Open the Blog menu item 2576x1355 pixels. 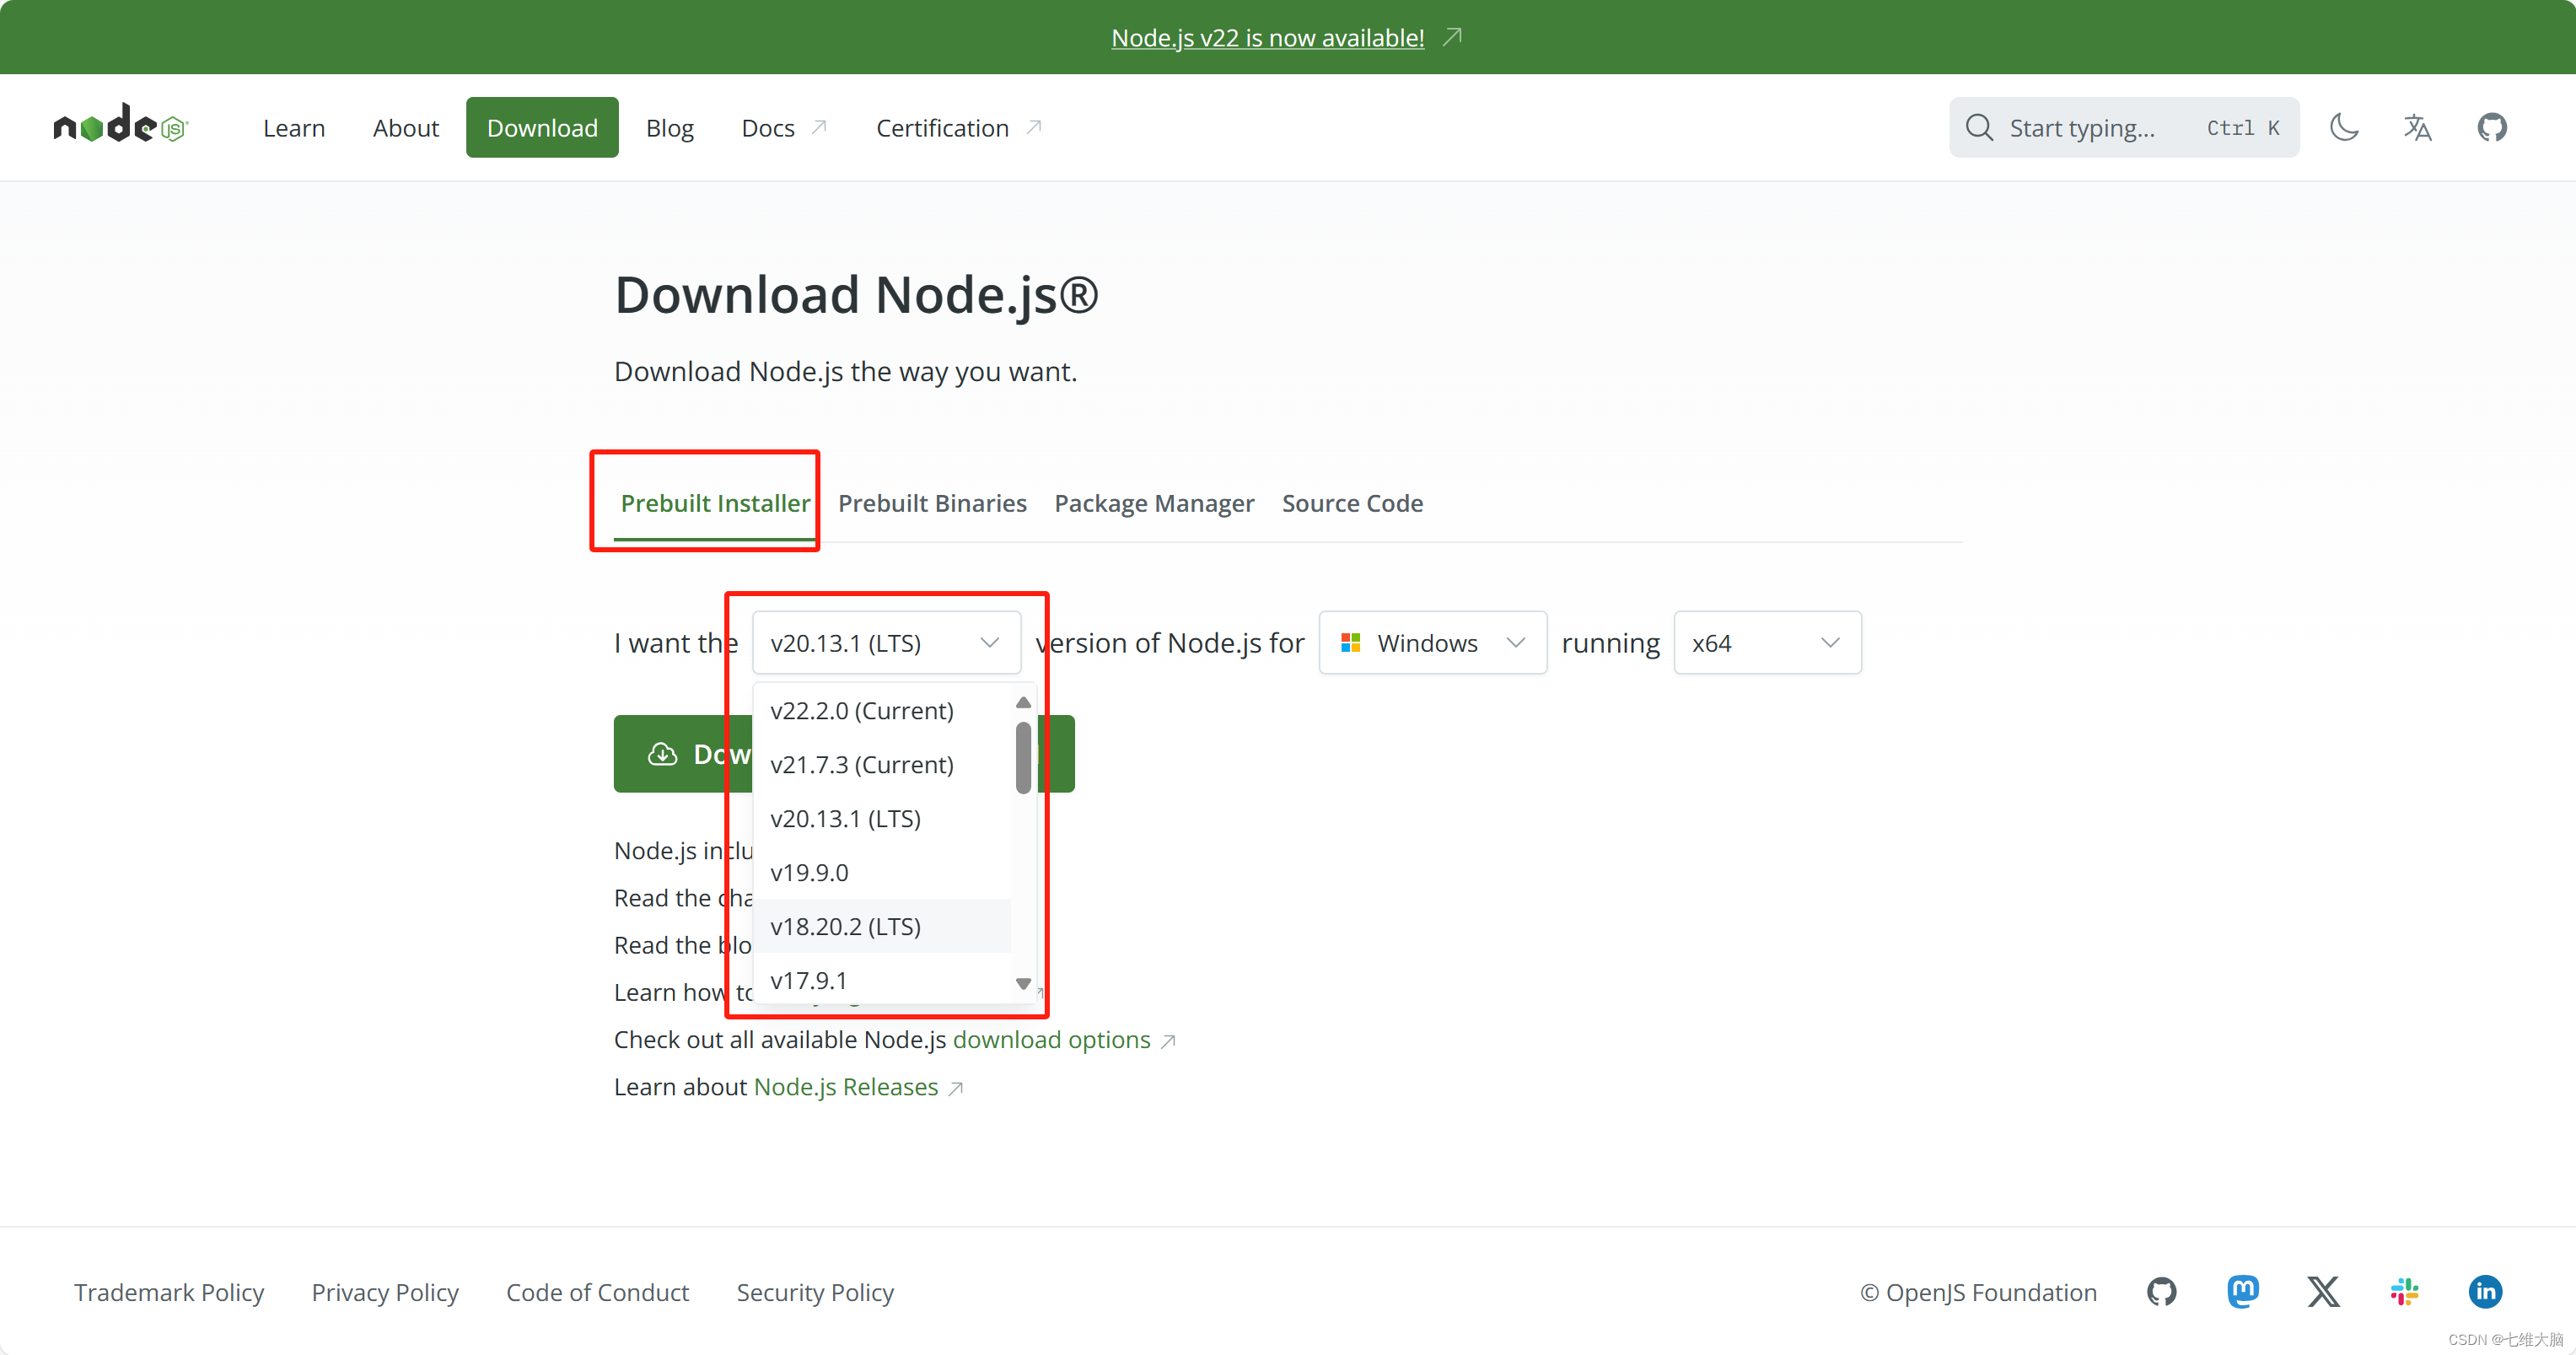pyautogui.click(x=670, y=127)
